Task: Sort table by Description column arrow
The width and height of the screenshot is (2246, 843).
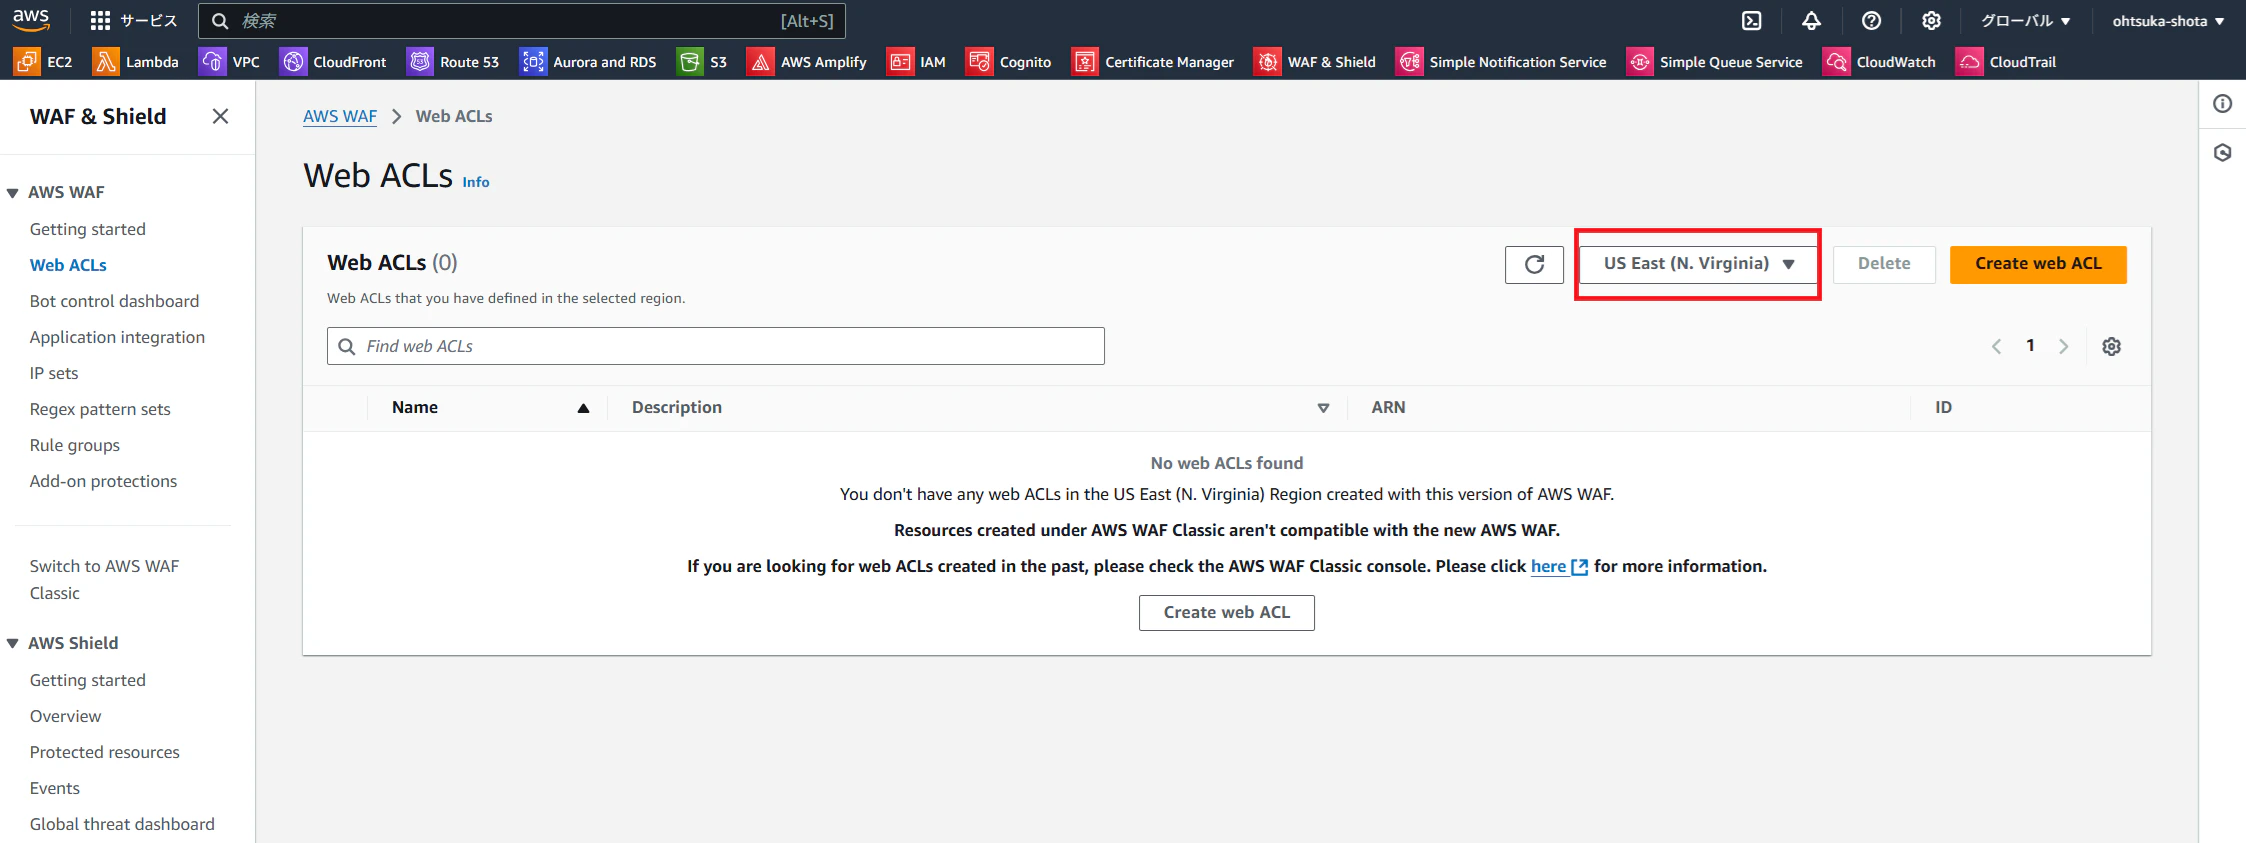Action: click(1323, 408)
